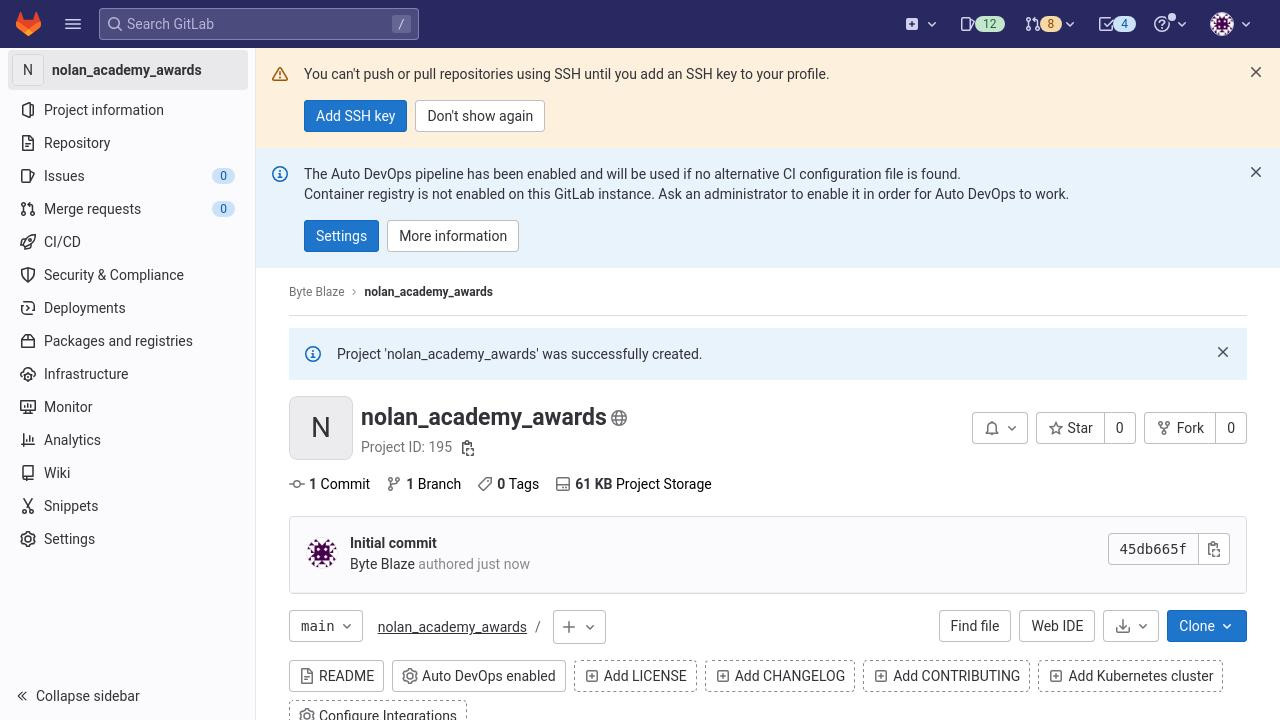Click the fork count 0
Viewport: 1280px width, 720px height.
click(1231, 428)
